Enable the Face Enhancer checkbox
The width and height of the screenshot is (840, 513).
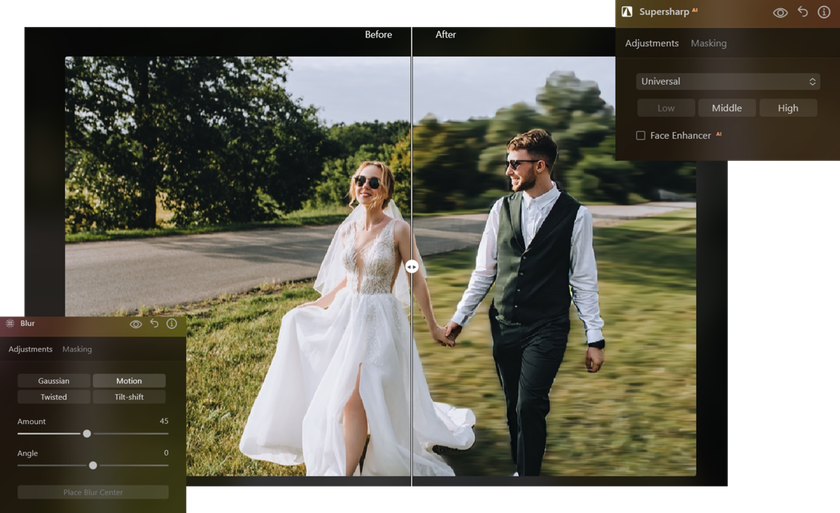(x=640, y=135)
